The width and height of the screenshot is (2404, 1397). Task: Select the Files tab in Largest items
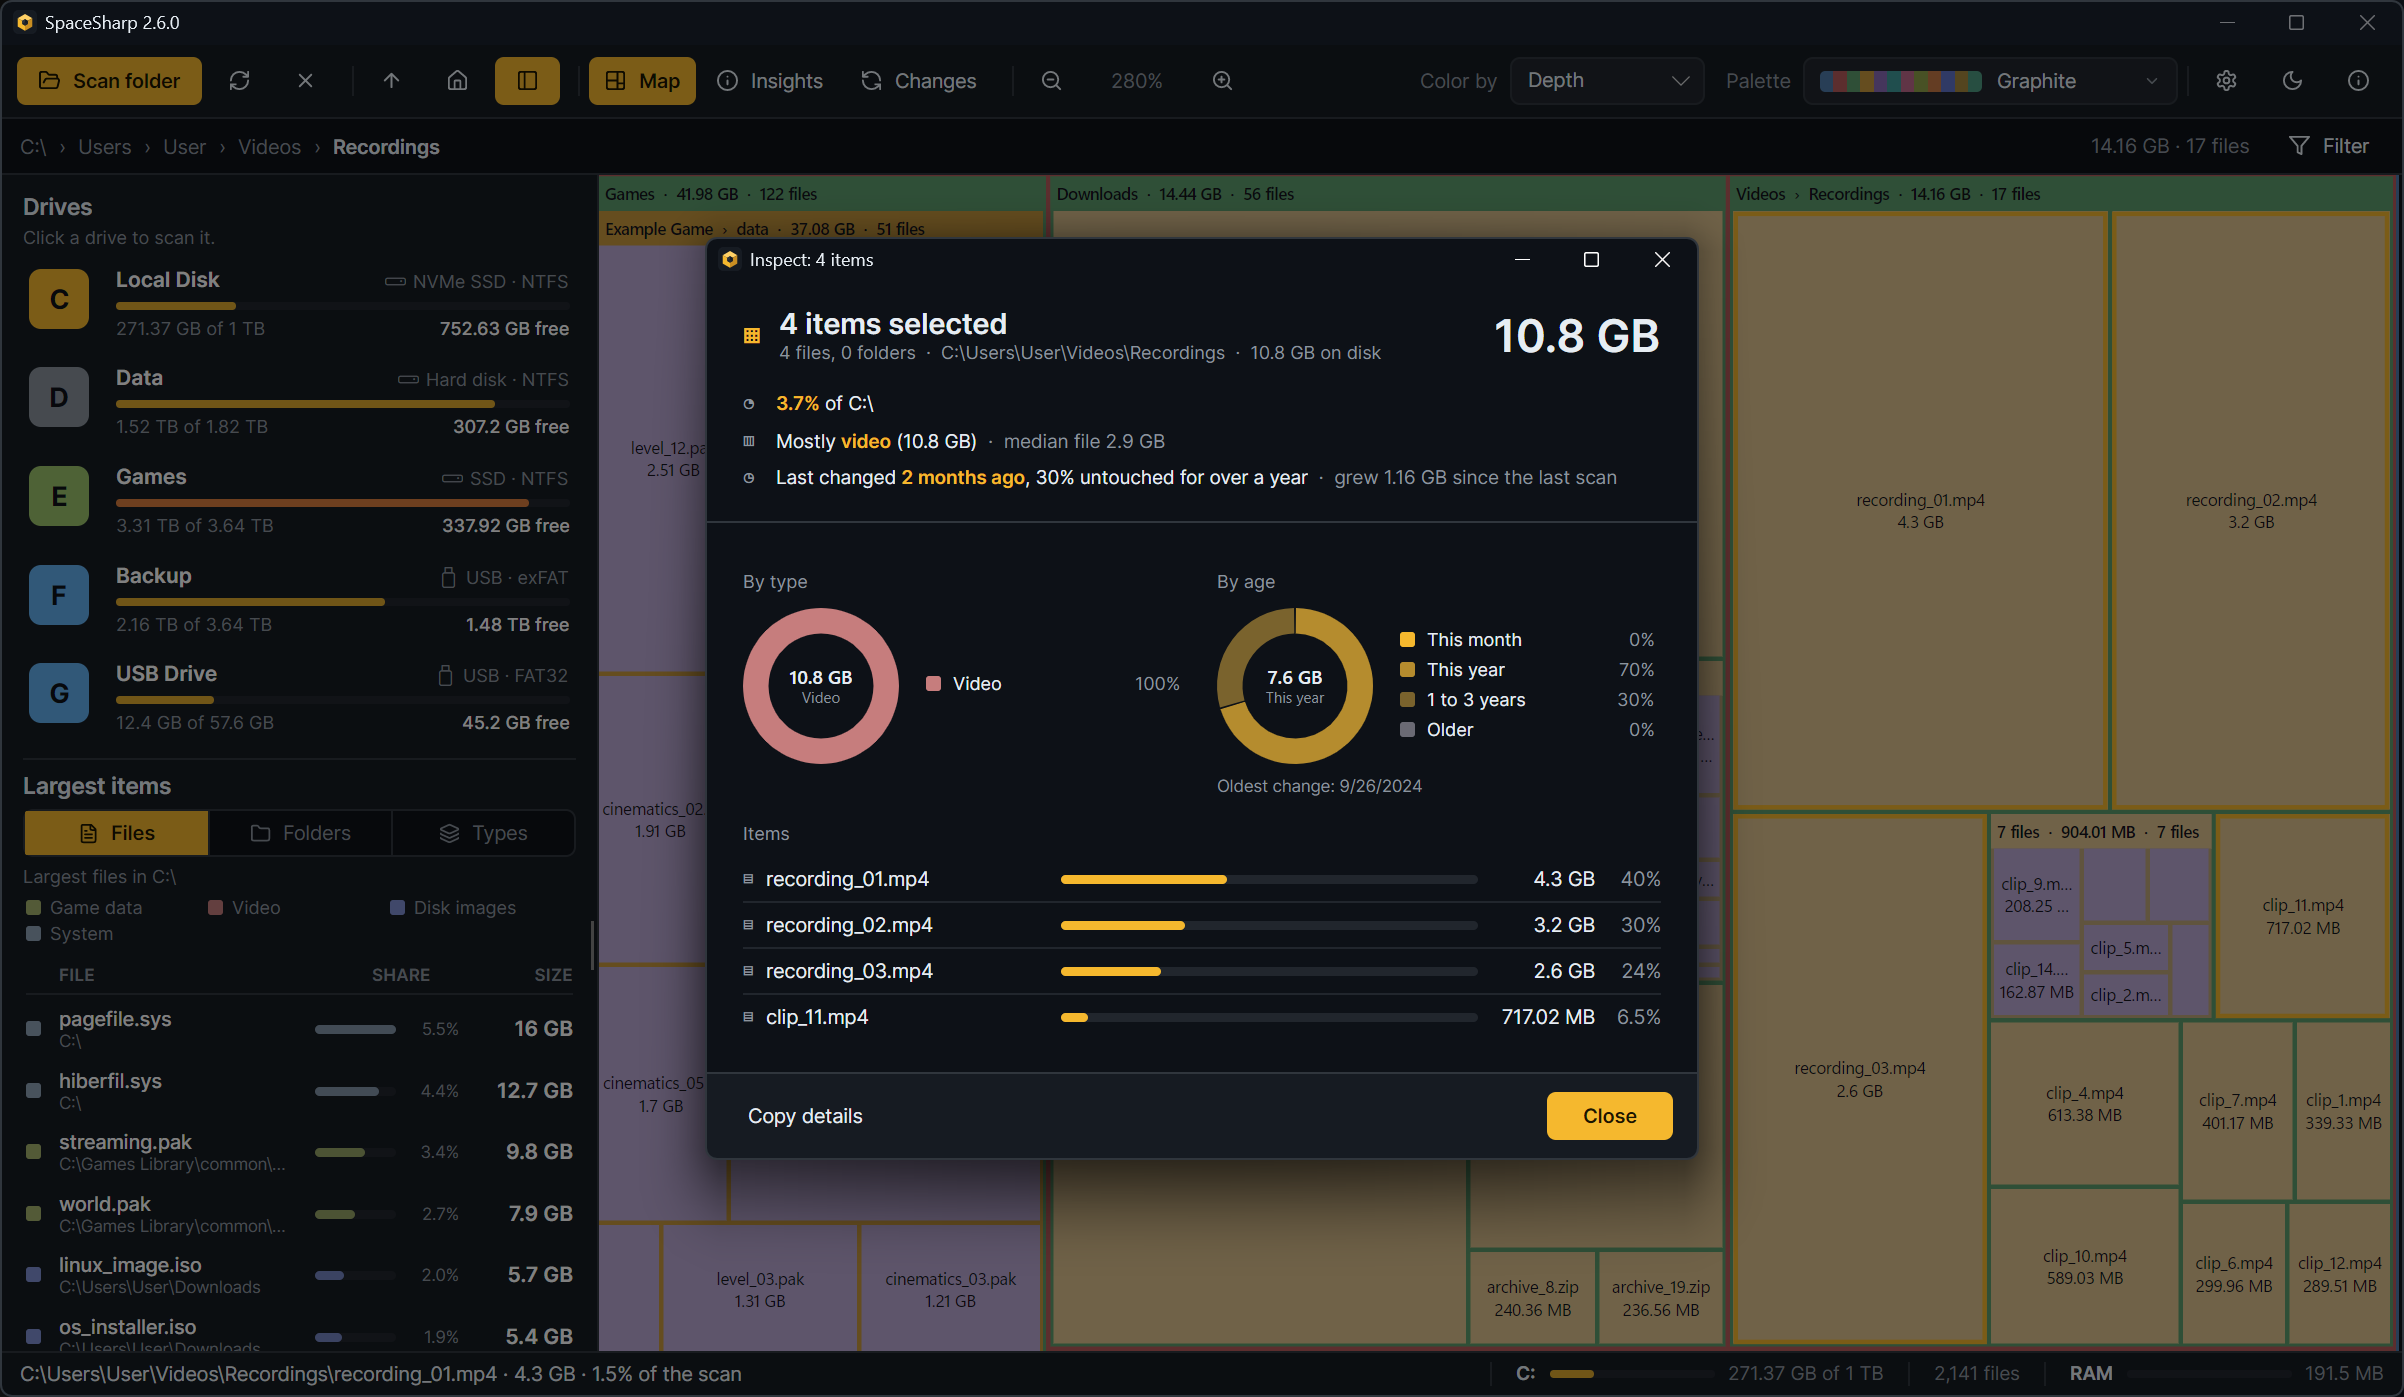(116, 833)
